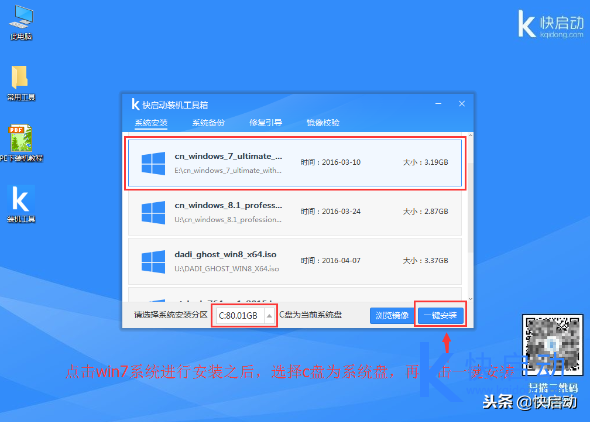This screenshot has height=422, width=590.
Task: Switch to the 修复引导 tab
Action: tap(265, 123)
